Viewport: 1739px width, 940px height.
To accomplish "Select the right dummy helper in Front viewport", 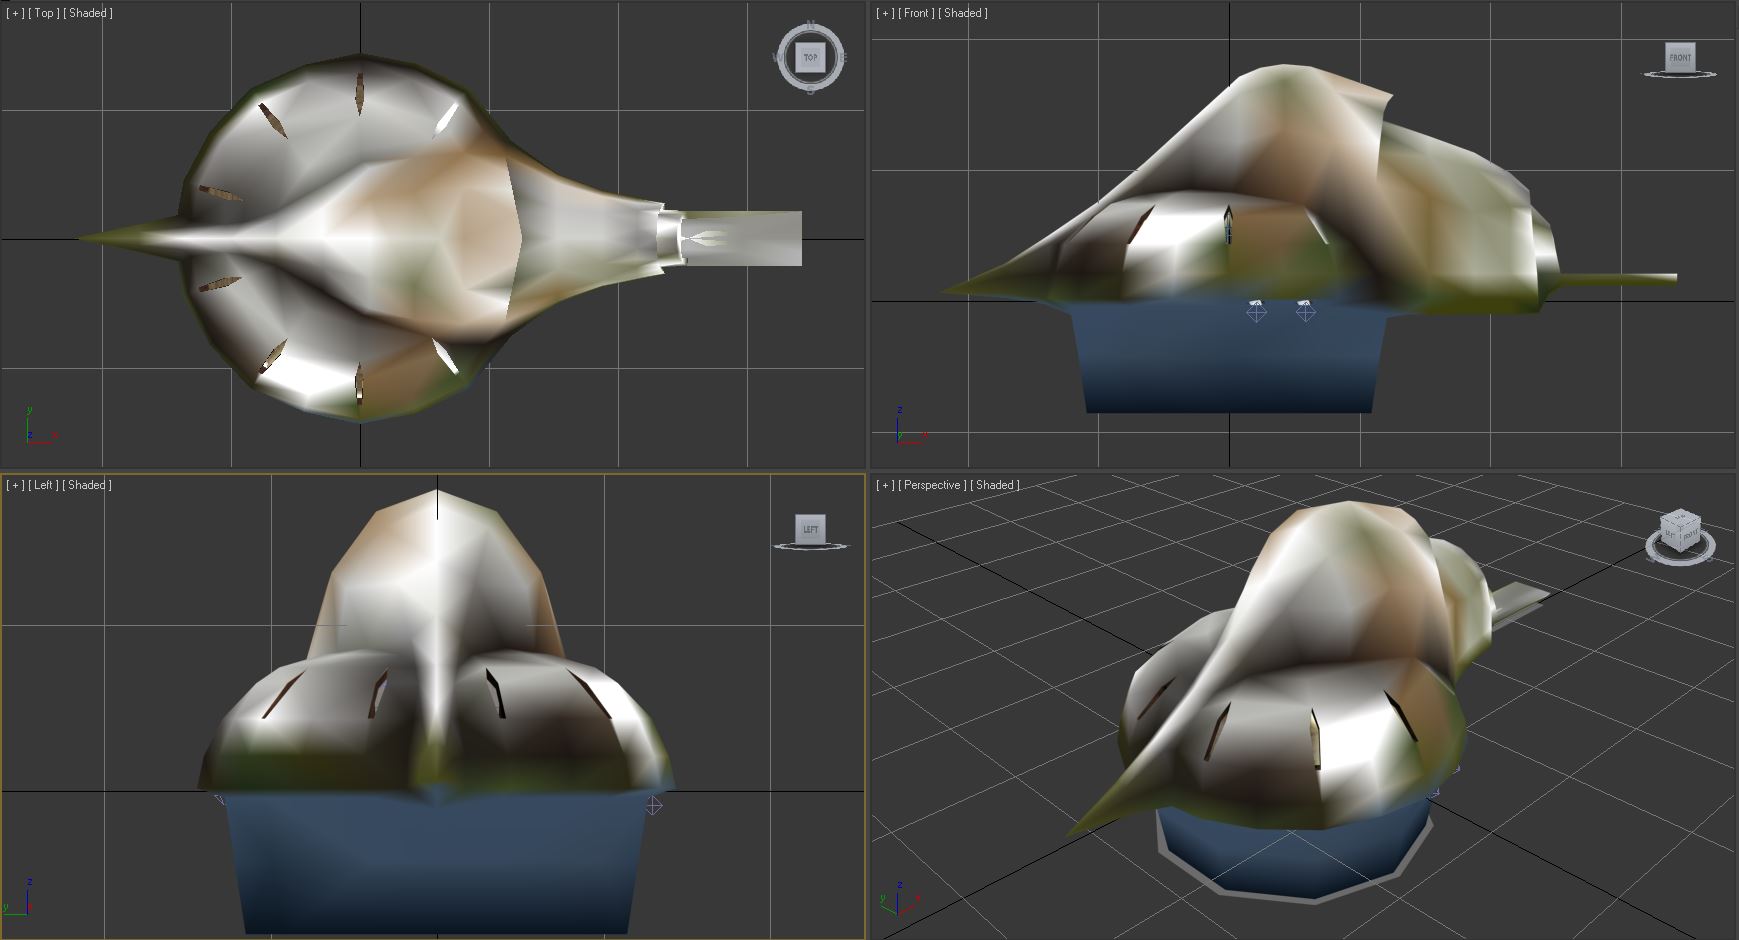I will tap(1305, 312).
